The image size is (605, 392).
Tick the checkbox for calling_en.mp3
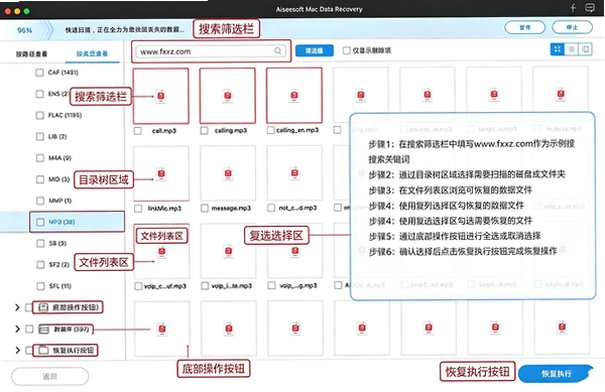[x=271, y=130]
